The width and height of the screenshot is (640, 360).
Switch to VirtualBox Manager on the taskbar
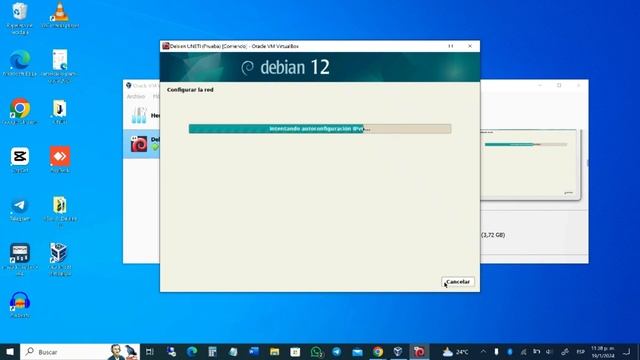click(x=398, y=351)
